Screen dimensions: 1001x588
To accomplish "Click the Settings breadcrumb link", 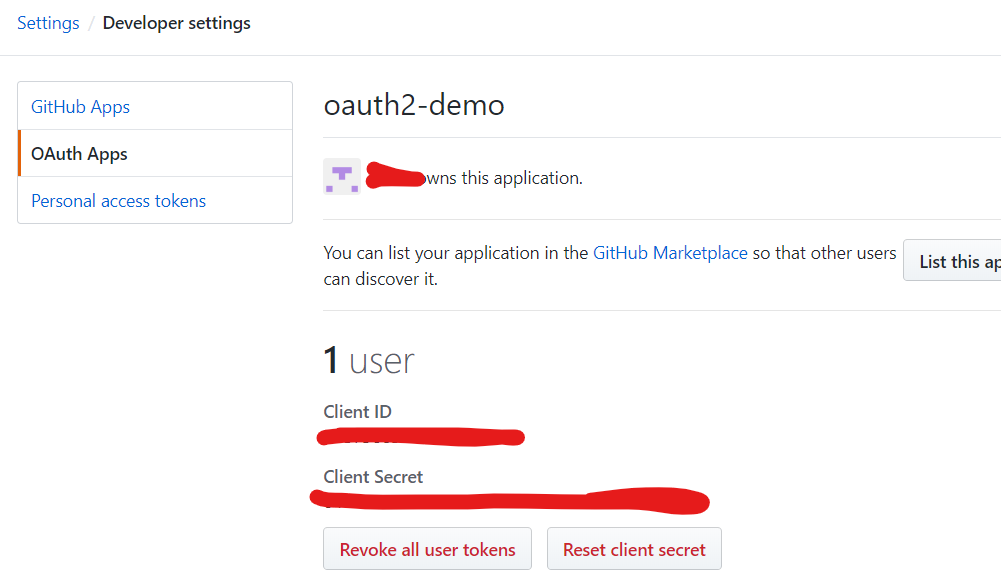I will point(48,22).
